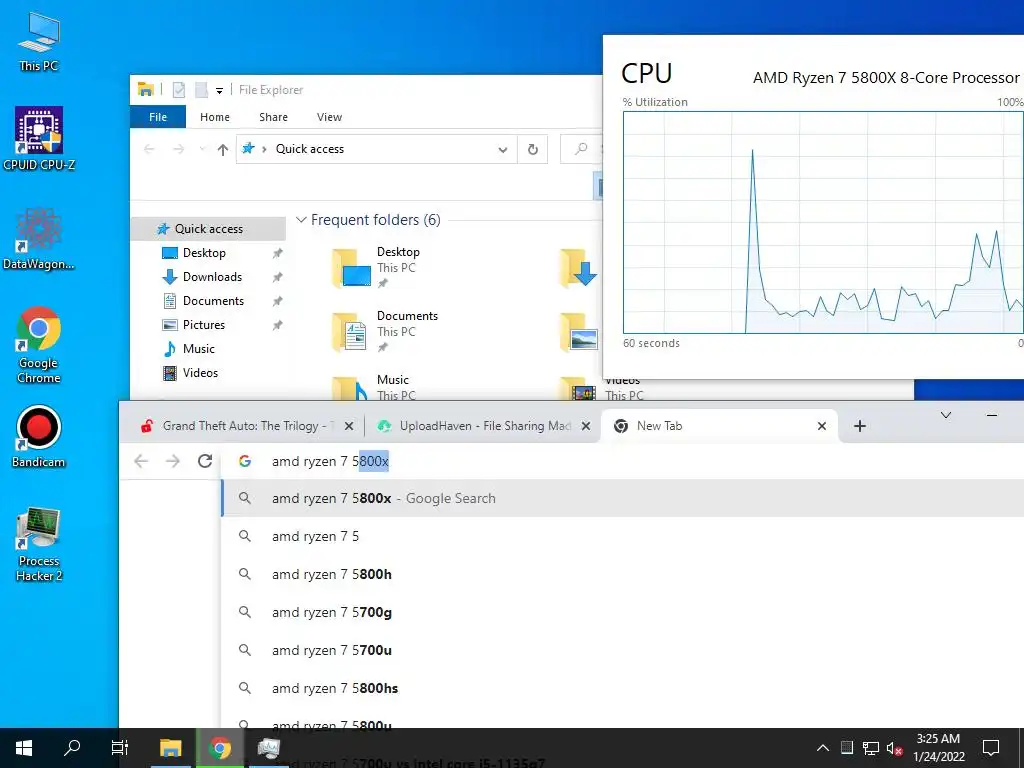Switch to UploadHaven Chrome tab
The height and width of the screenshot is (768, 1024).
[x=475, y=426]
